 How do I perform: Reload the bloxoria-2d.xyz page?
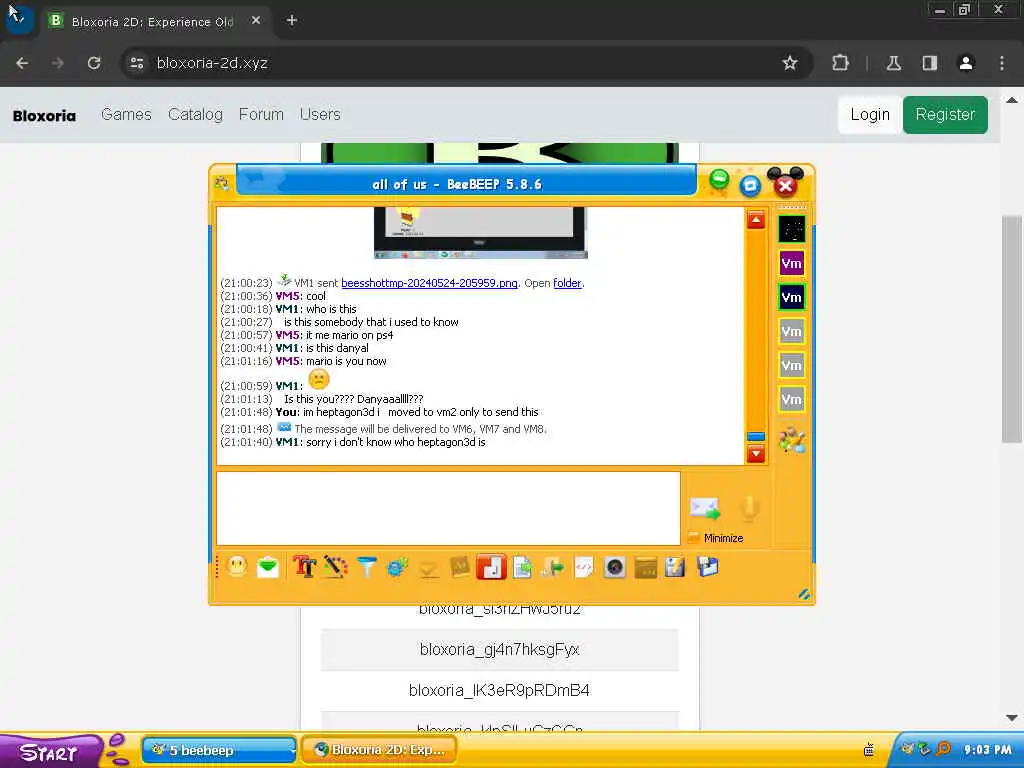click(x=94, y=63)
